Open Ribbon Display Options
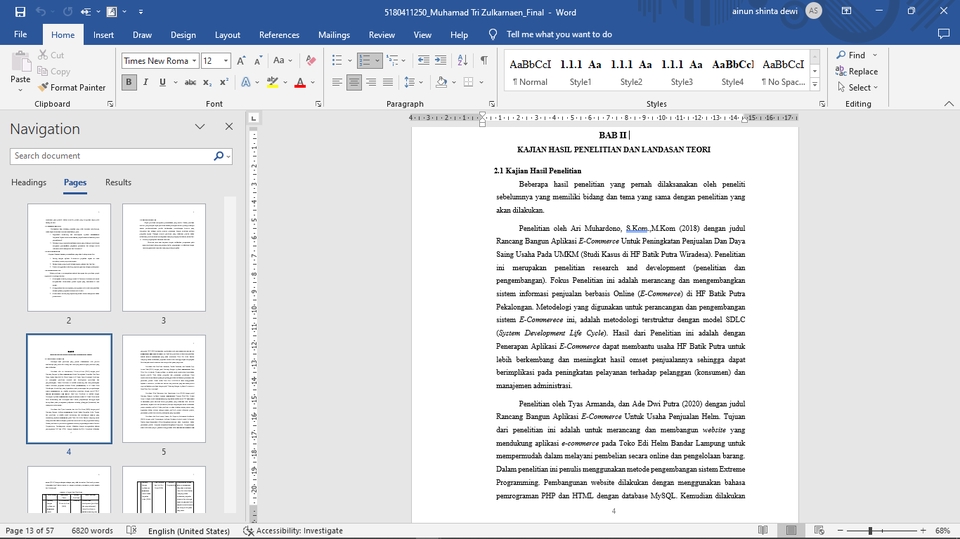This screenshot has height=539, width=960. pyautogui.click(x=846, y=11)
